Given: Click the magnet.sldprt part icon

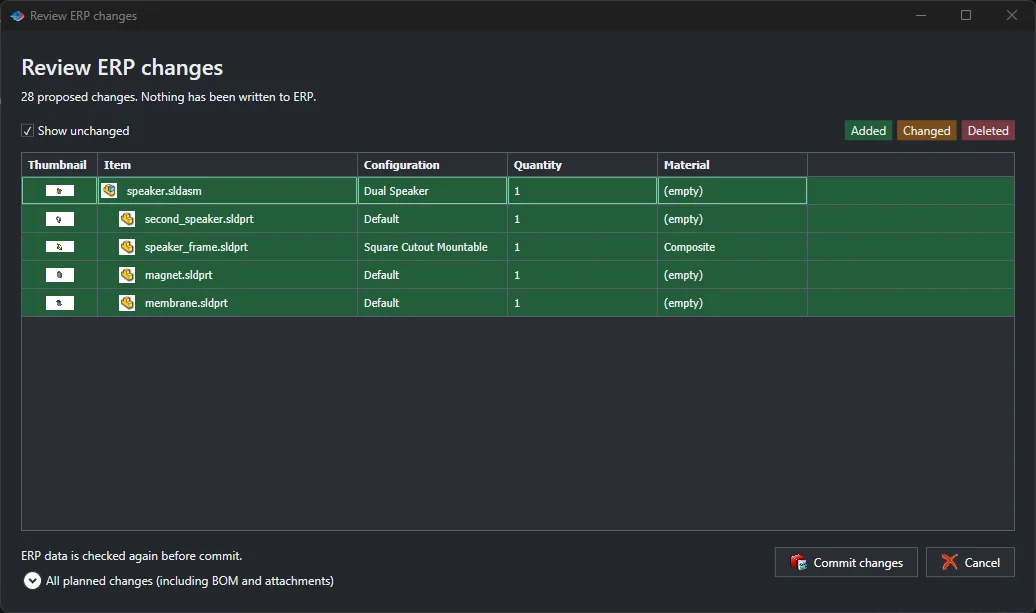Looking at the screenshot, I should pyautogui.click(x=127, y=275).
